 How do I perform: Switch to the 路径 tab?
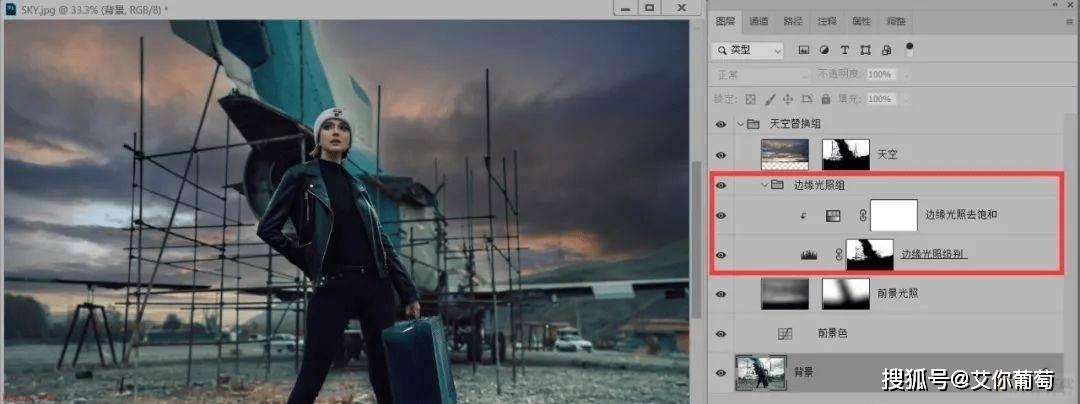click(793, 21)
